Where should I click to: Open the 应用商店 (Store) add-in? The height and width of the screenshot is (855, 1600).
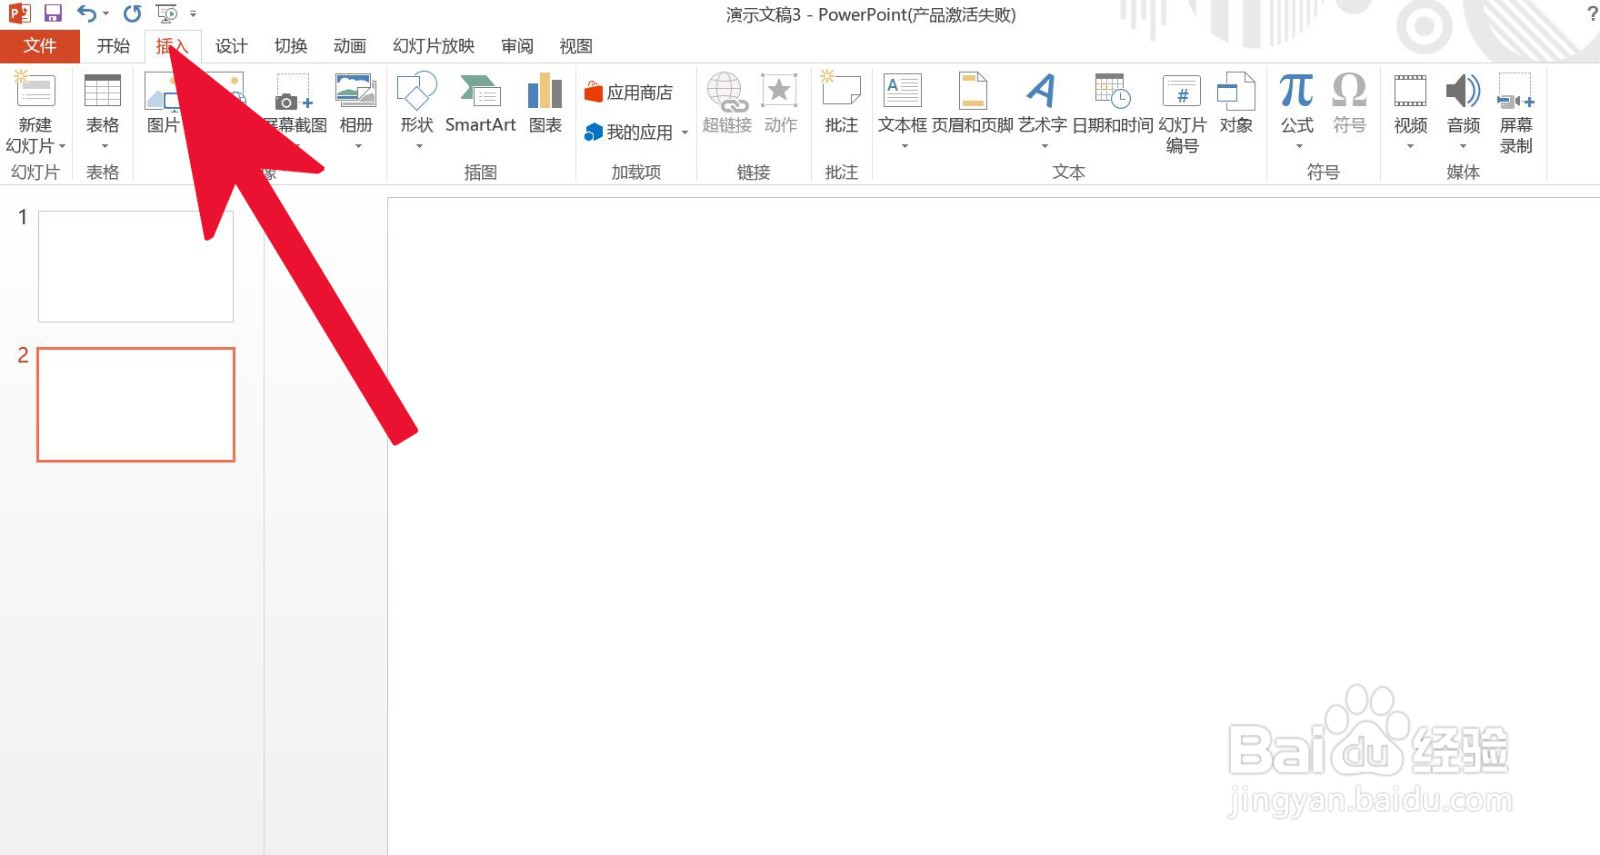click(629, 92)
